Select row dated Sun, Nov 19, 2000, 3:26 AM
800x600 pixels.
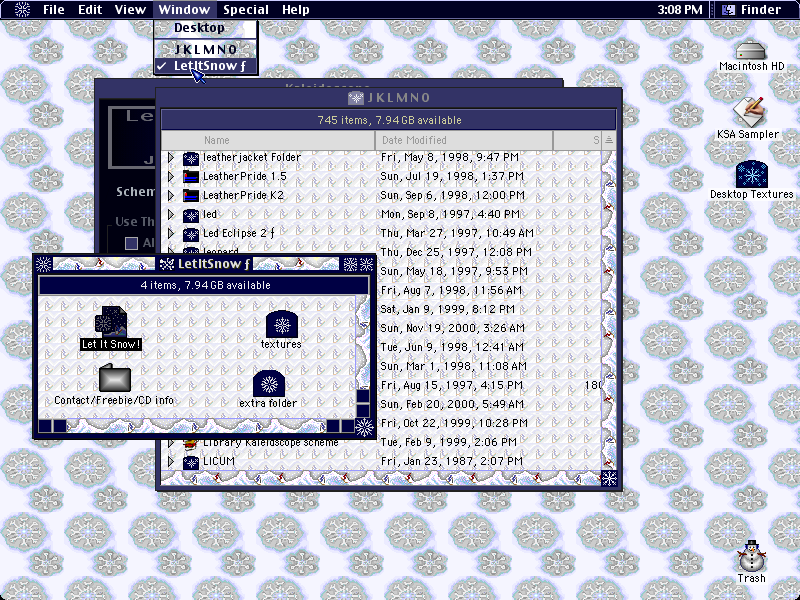tap(490, 329)
